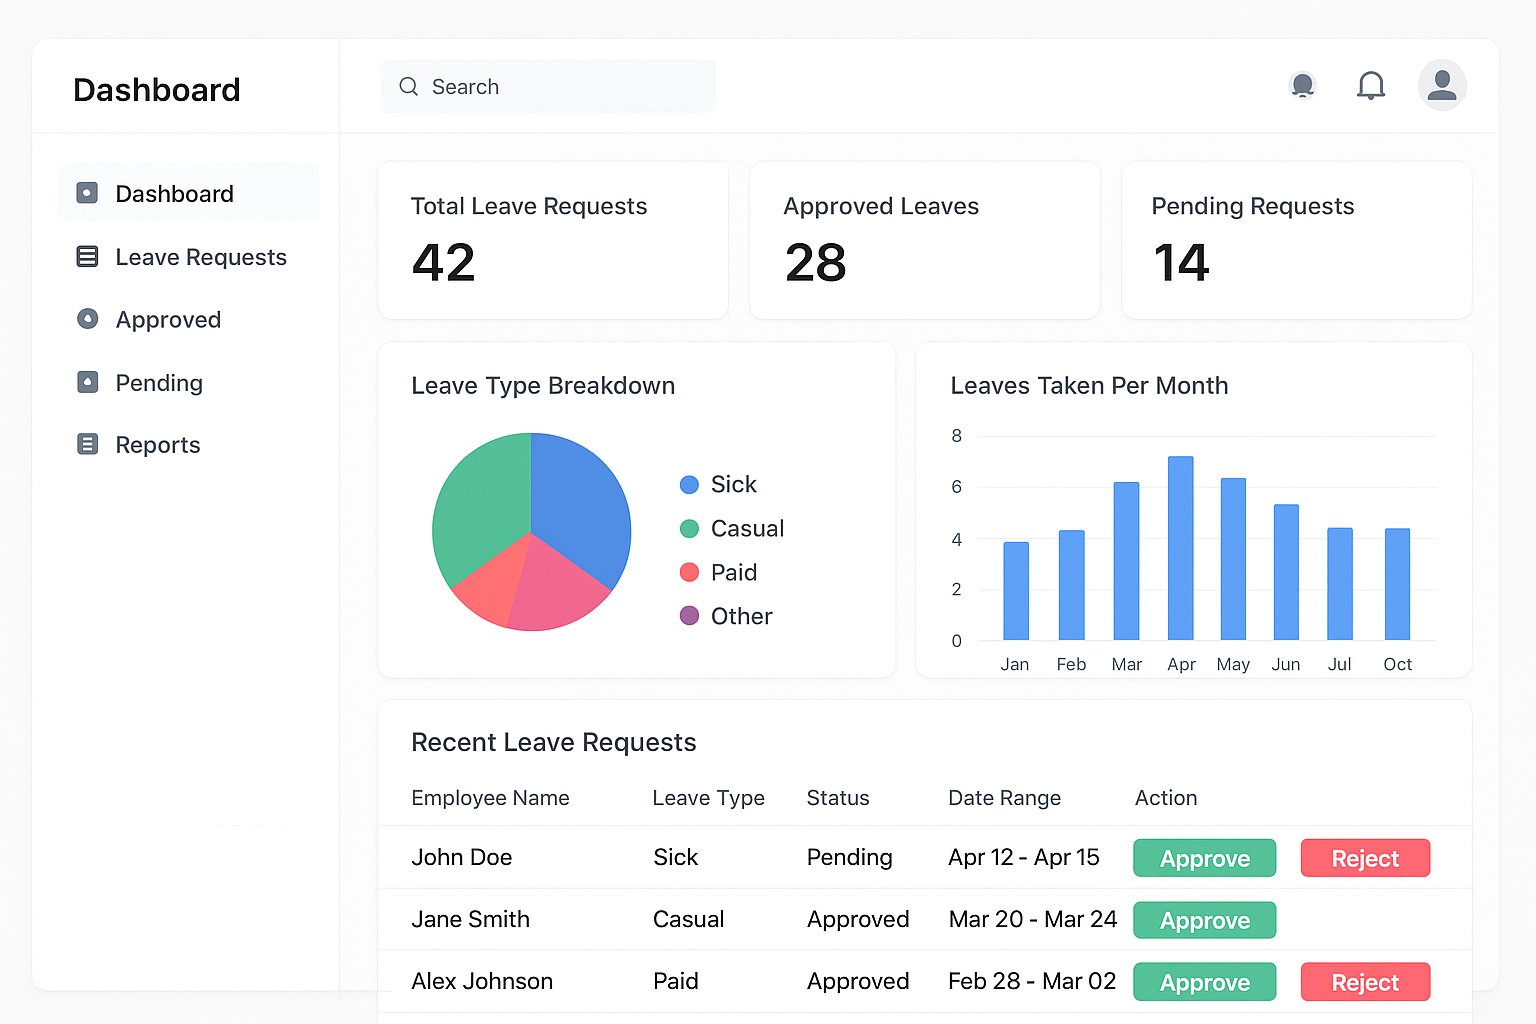Toggle the Sick legend color dot
The height and width of the screenshot is (1024, 1536).
tap(689, 485)
